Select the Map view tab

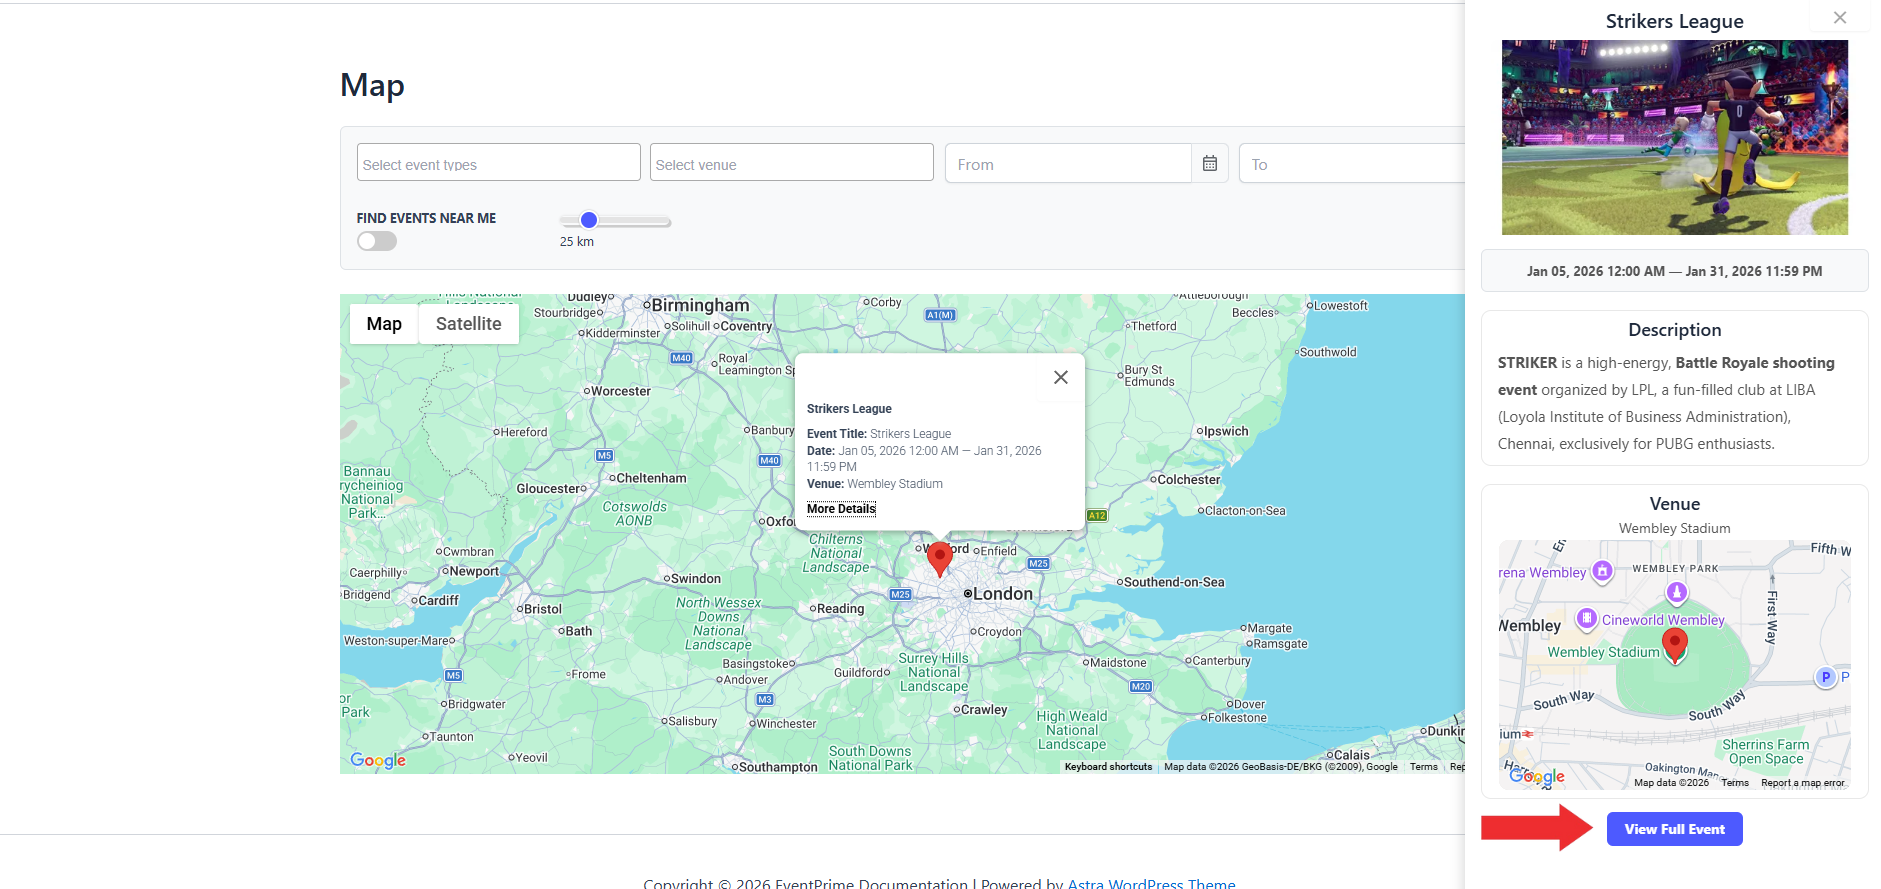384,324
